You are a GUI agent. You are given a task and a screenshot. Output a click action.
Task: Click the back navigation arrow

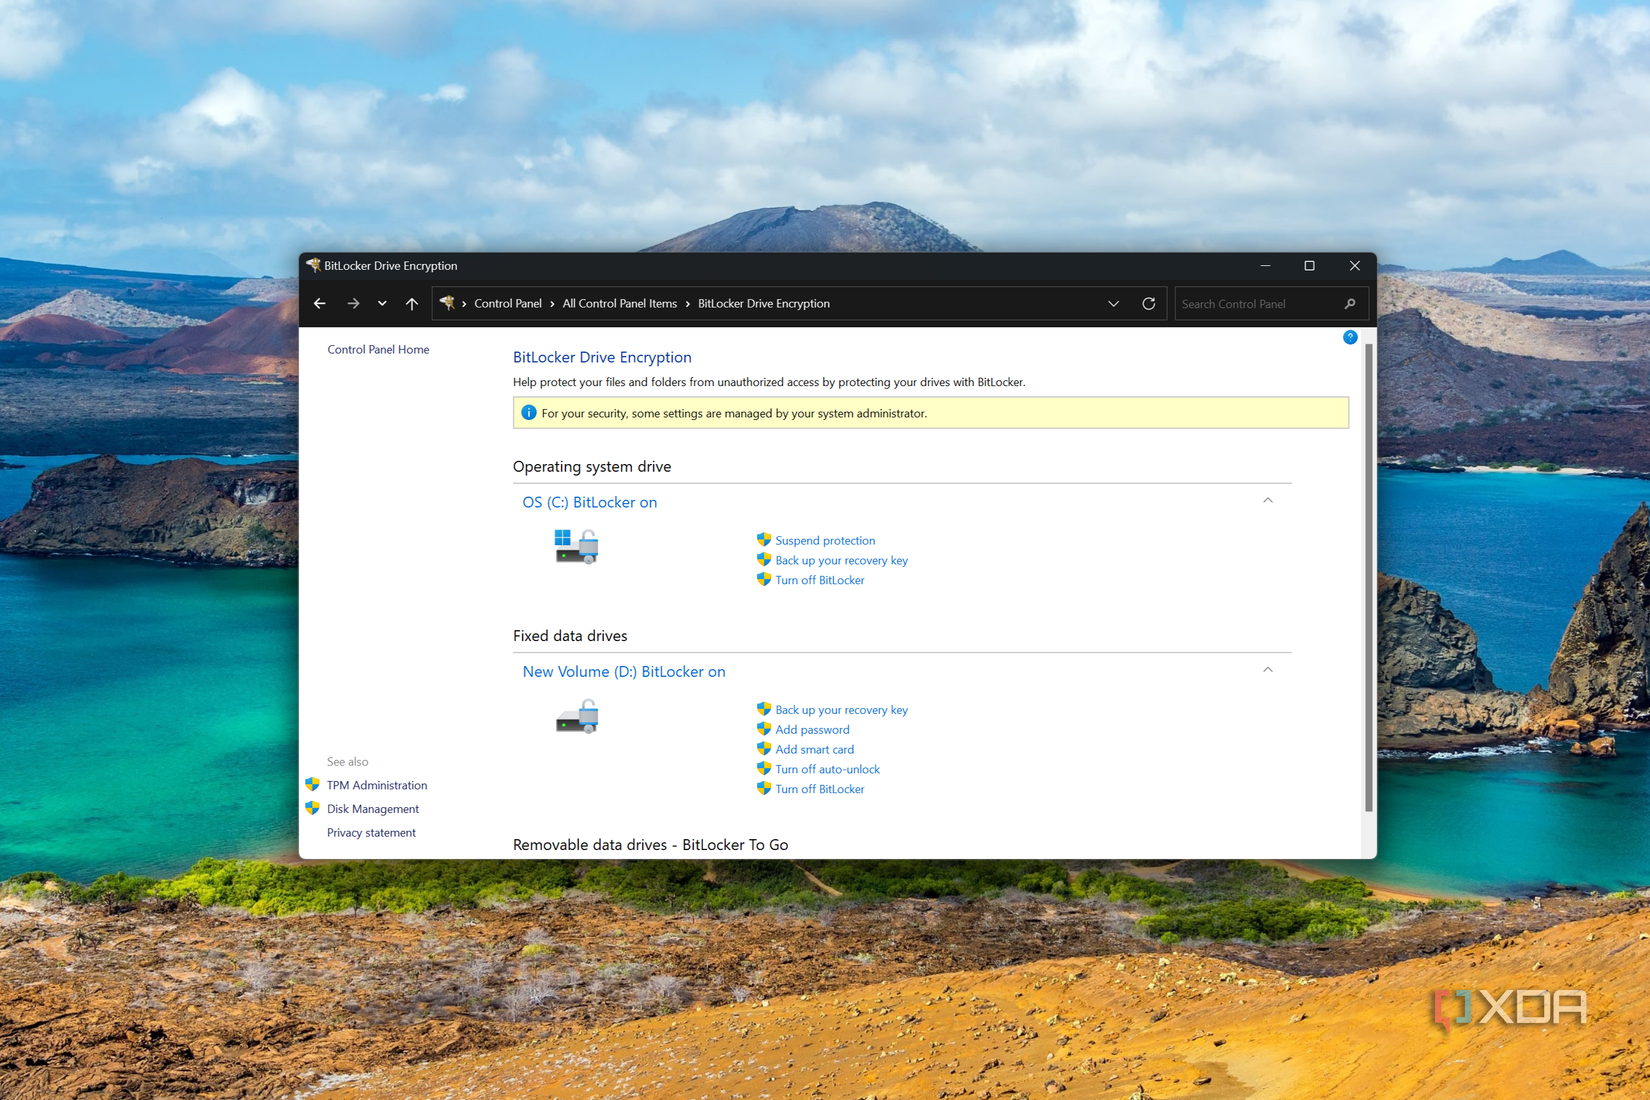[319, 303]
